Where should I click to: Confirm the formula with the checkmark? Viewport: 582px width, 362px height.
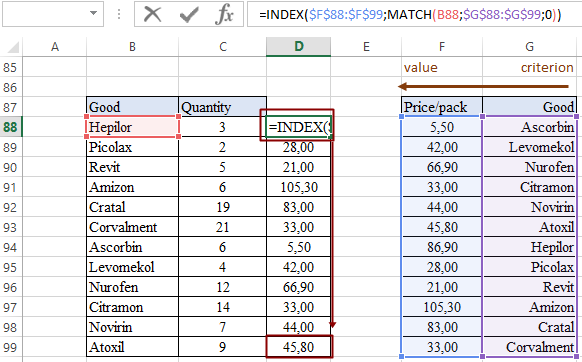(189, 15)
